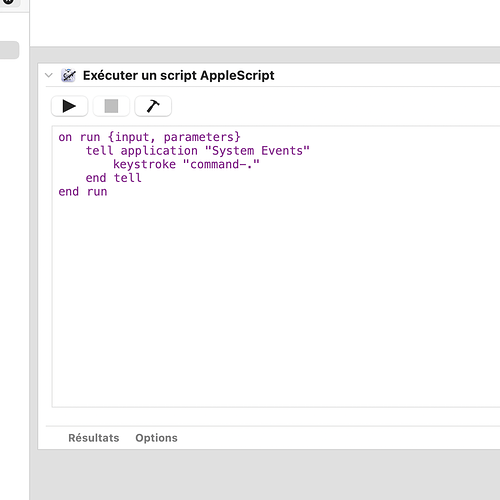Screen dimensions: 500x500
Task: Click the keystroke command in the script
Action: 144,164
